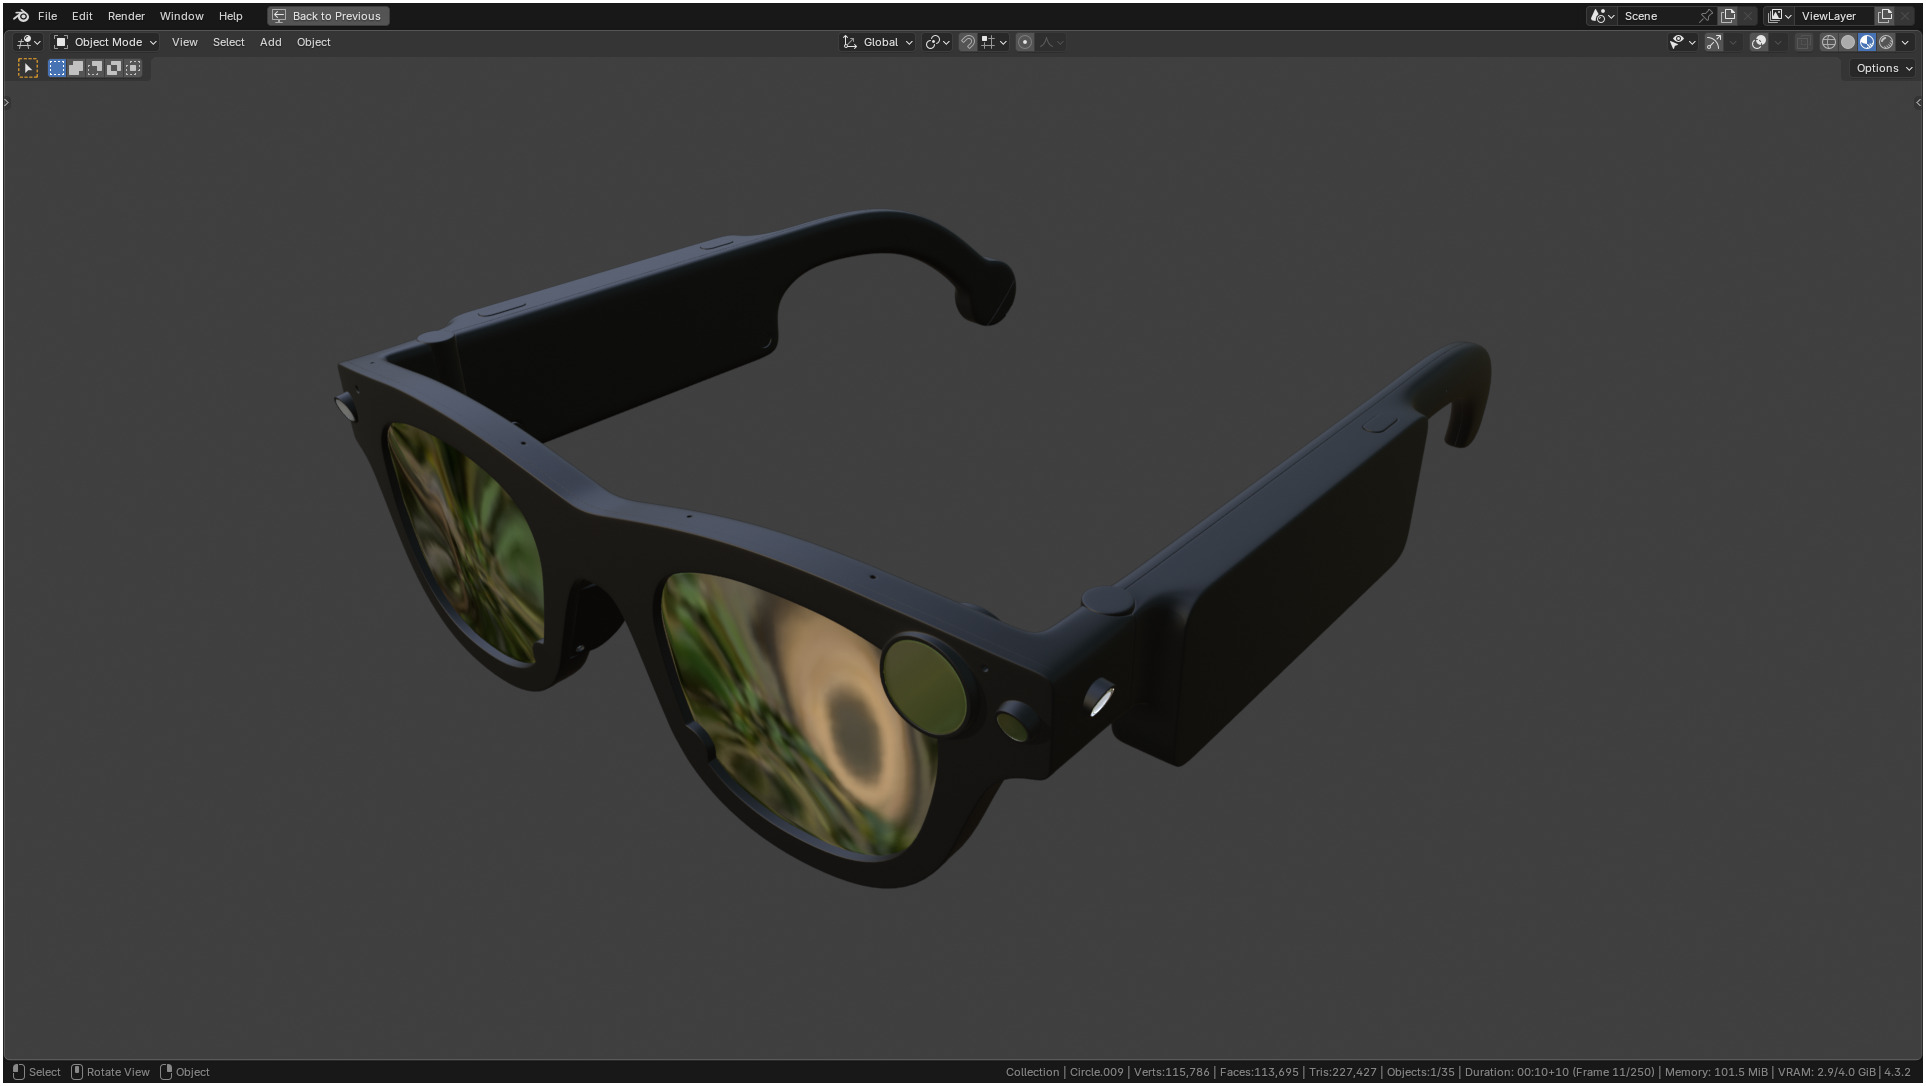Image resolution: width=1926 pixels, height=1086 pixels.
Task: Open the viewport shading options dropdown
Action: click(x=1905, y=42)
